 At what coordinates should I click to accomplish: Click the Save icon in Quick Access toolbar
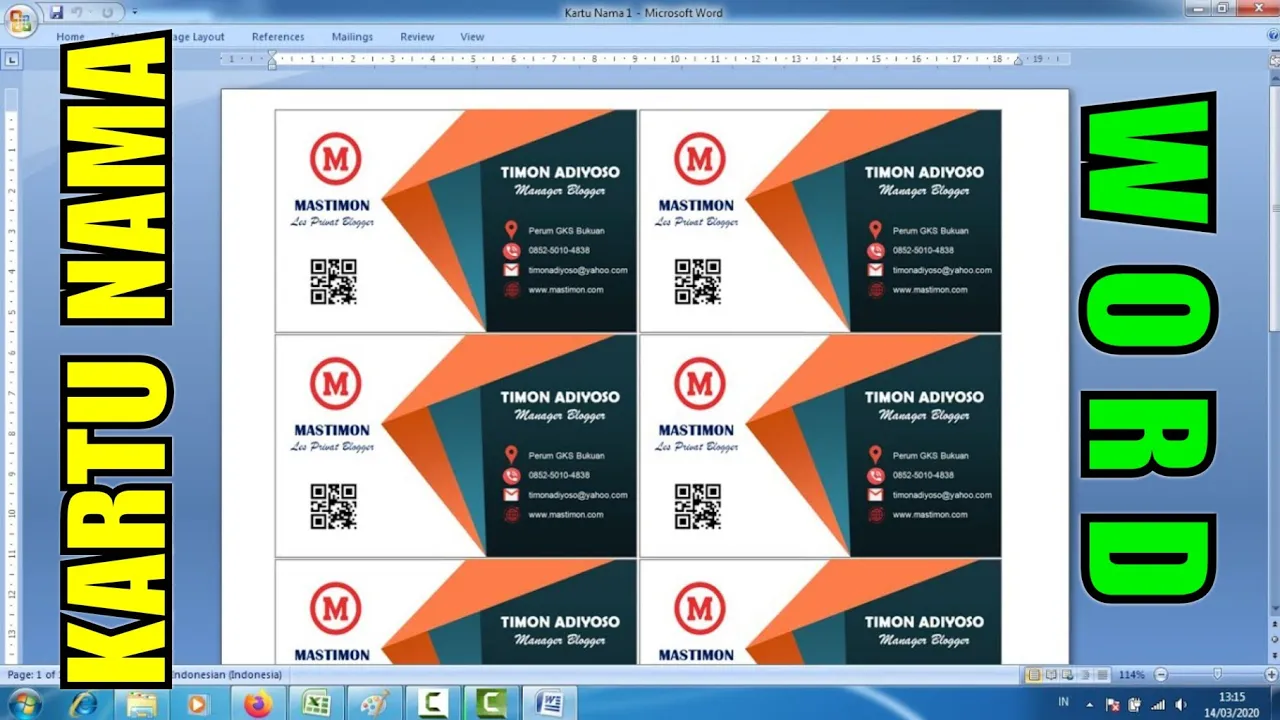[56, 12]
